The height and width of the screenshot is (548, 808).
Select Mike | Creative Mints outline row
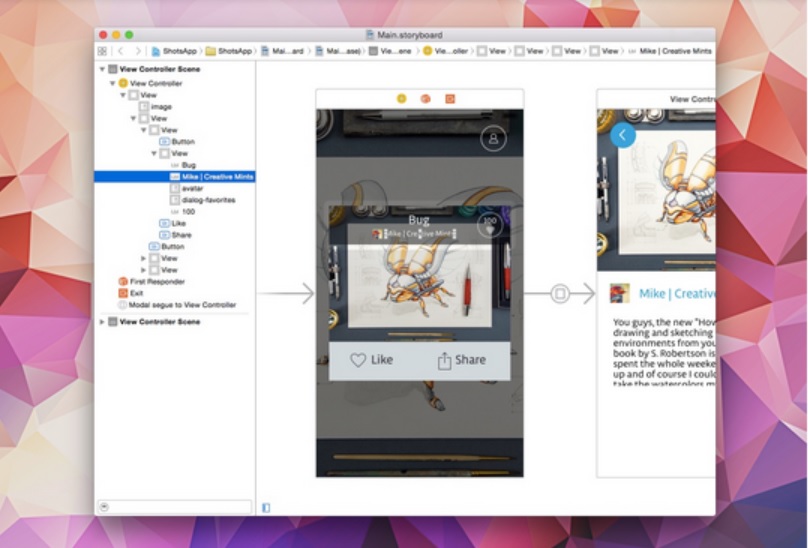click(175, 177)
